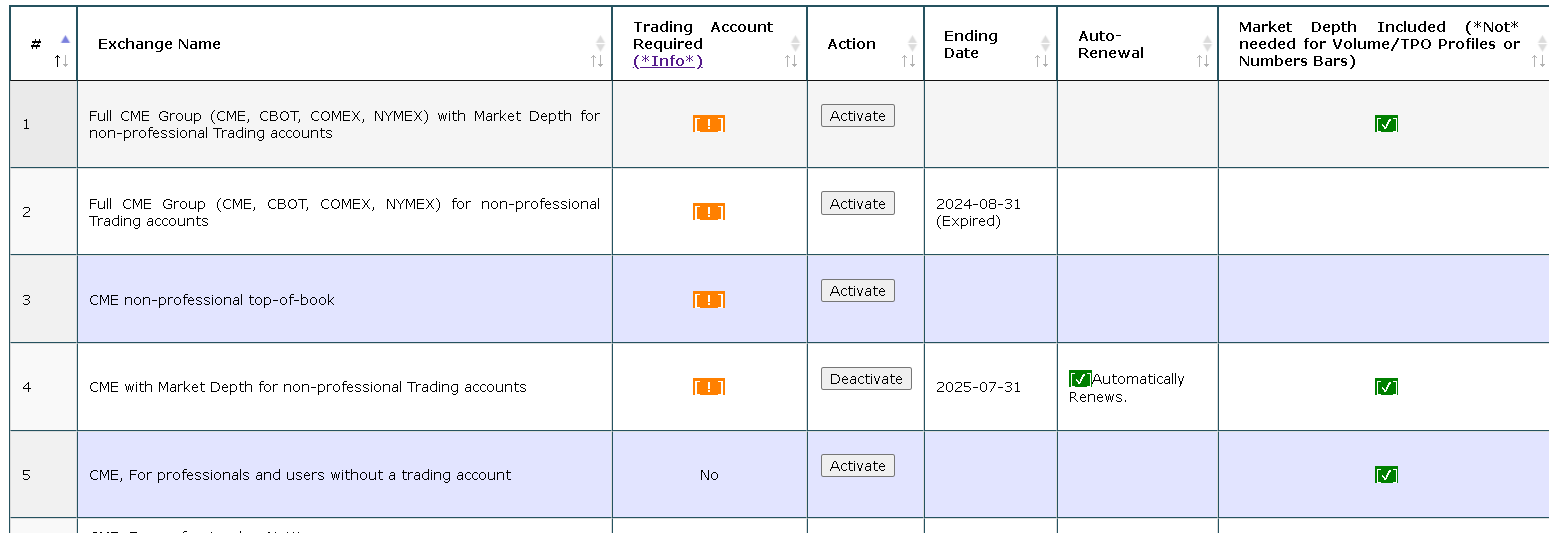Click orange warning icon in row 4
The width and height of the screenshot is (1549, 533).
pyautogui.click(x=709, y=387)
